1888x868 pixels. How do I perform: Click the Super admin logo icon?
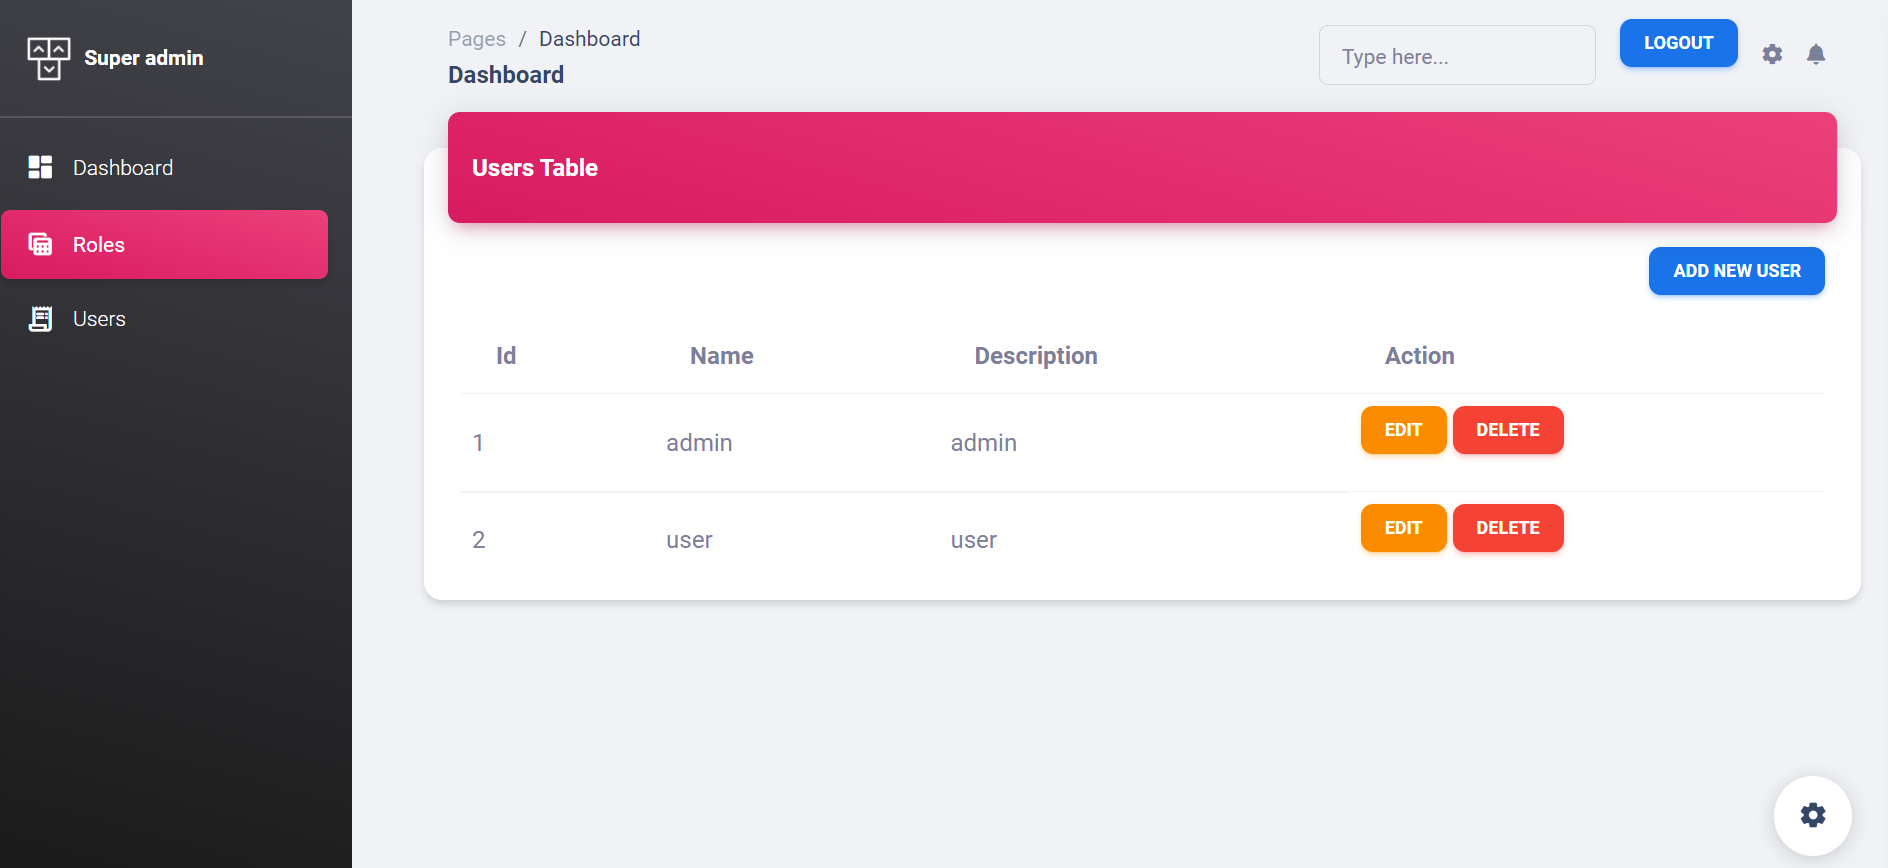[x=48, y=58]
